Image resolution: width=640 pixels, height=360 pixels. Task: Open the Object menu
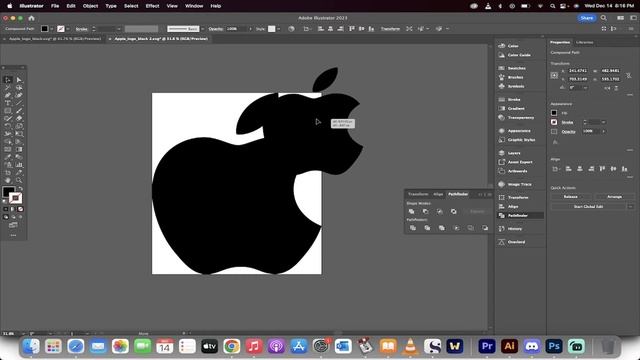tap(90, 6)
